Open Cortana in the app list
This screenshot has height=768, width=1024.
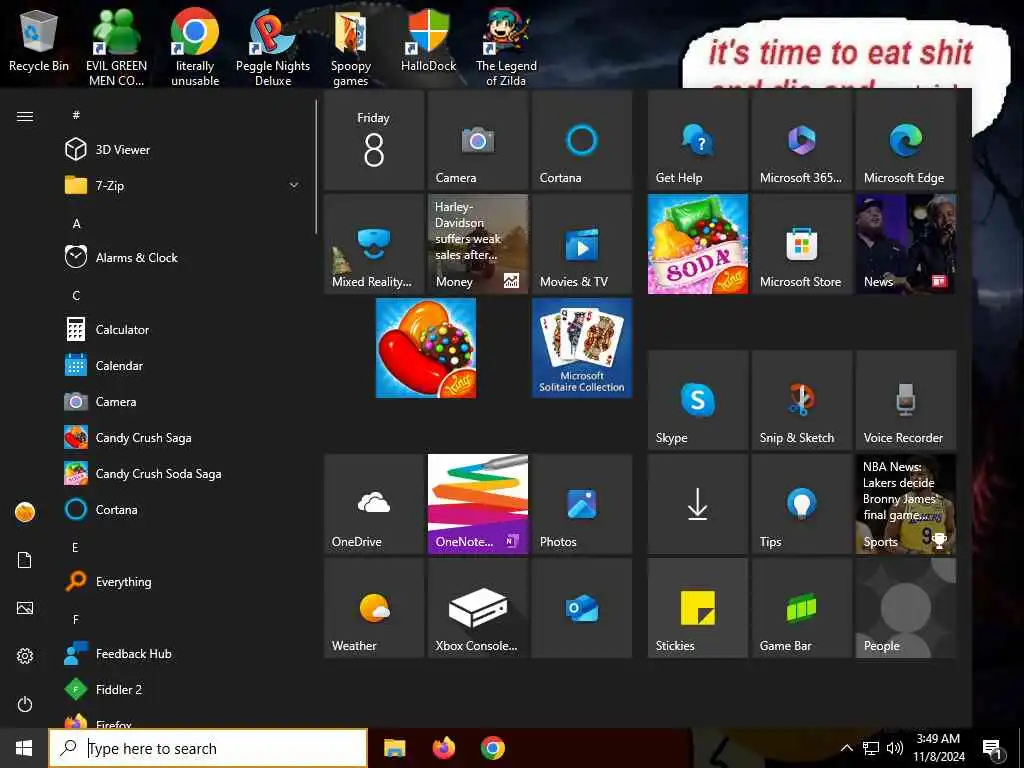[183, 509]
